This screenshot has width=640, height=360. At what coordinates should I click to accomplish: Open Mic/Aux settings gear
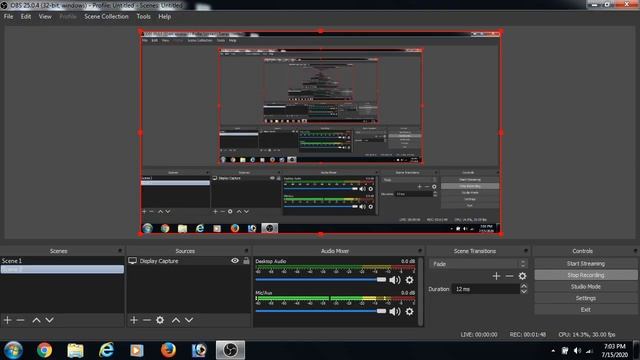tap(409, 311)
